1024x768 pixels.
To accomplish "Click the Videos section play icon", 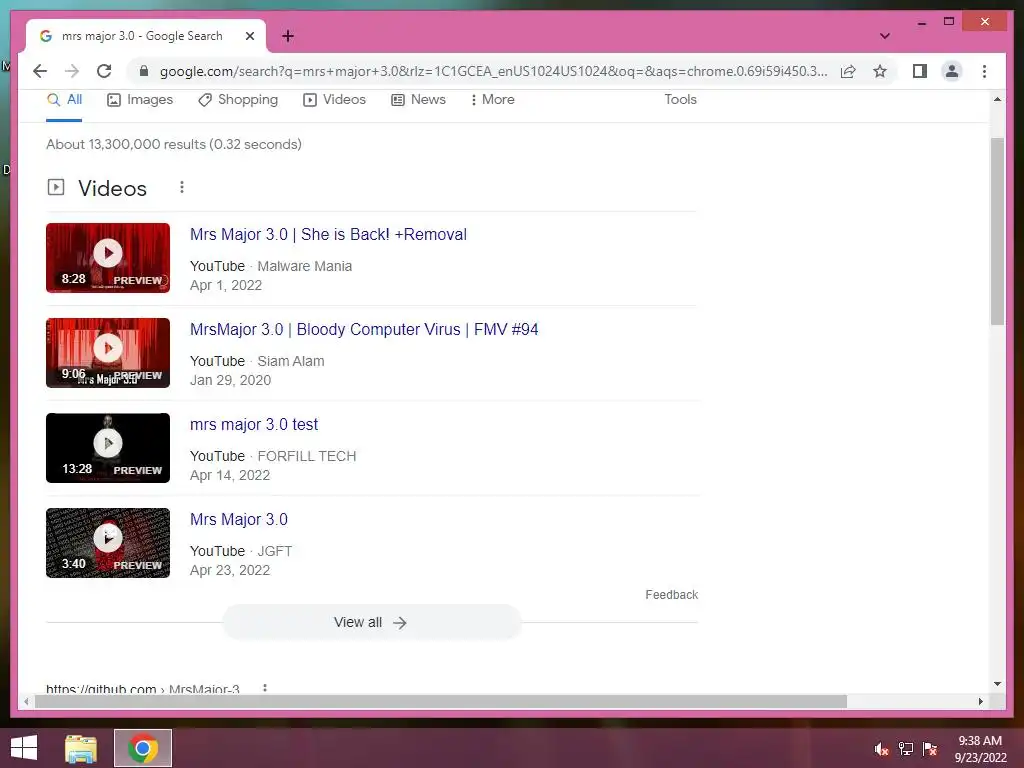I will (56, 187).
